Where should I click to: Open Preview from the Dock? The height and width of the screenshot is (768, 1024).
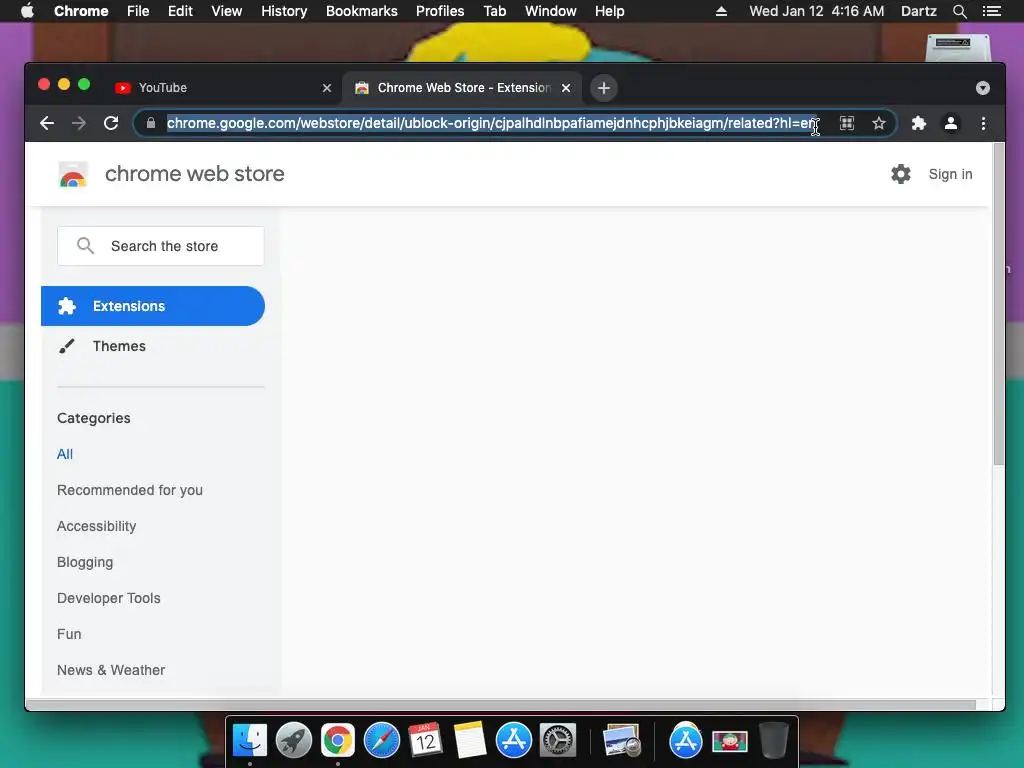coord(622,741)
